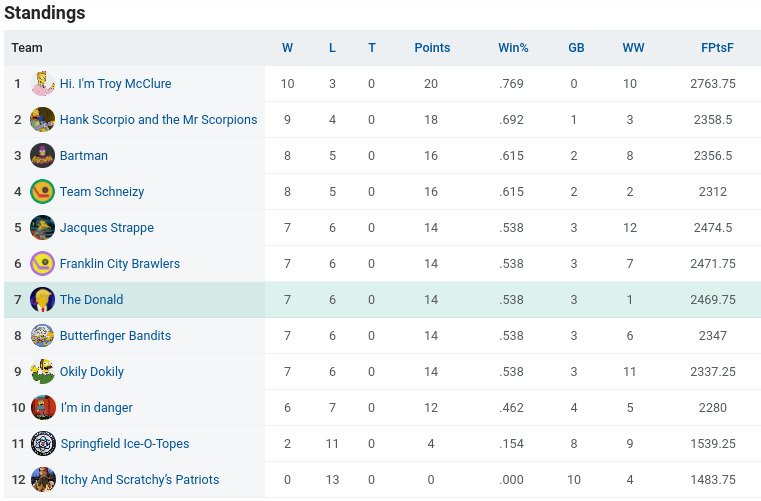Image resolution: width=761 pixels, height=501 pixels.
Task: Open the I'm in danger team link
Action: pos(96,408)
